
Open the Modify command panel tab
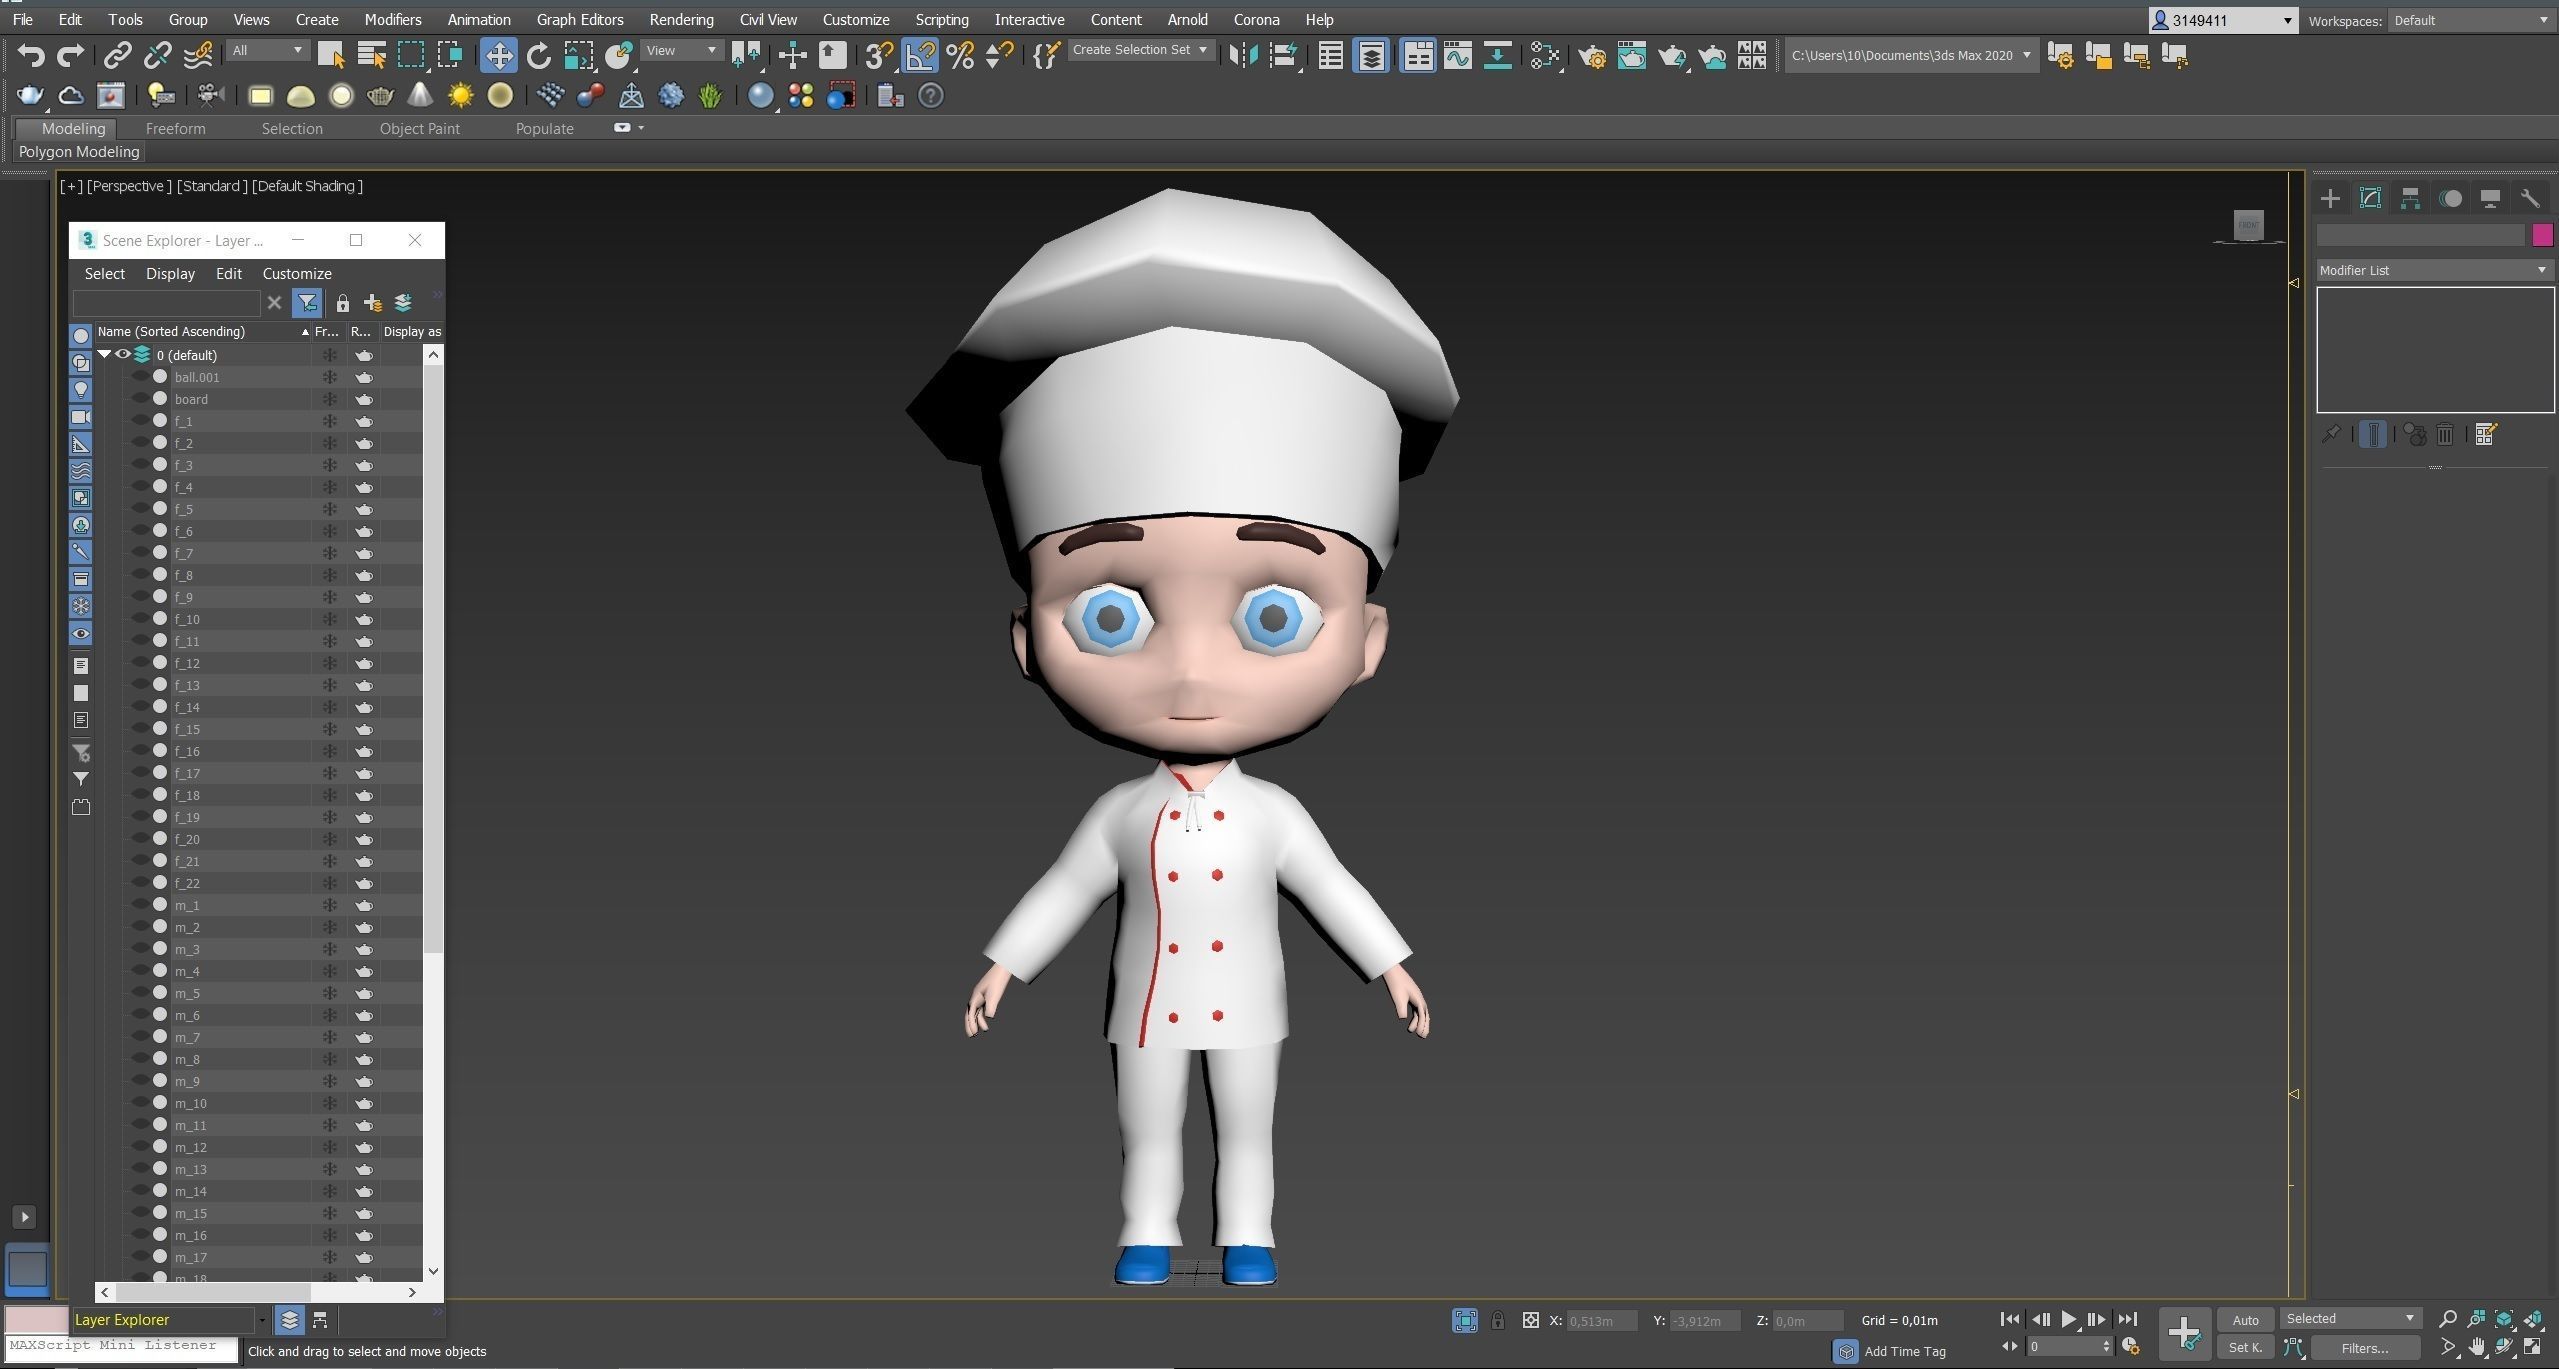2370,198
